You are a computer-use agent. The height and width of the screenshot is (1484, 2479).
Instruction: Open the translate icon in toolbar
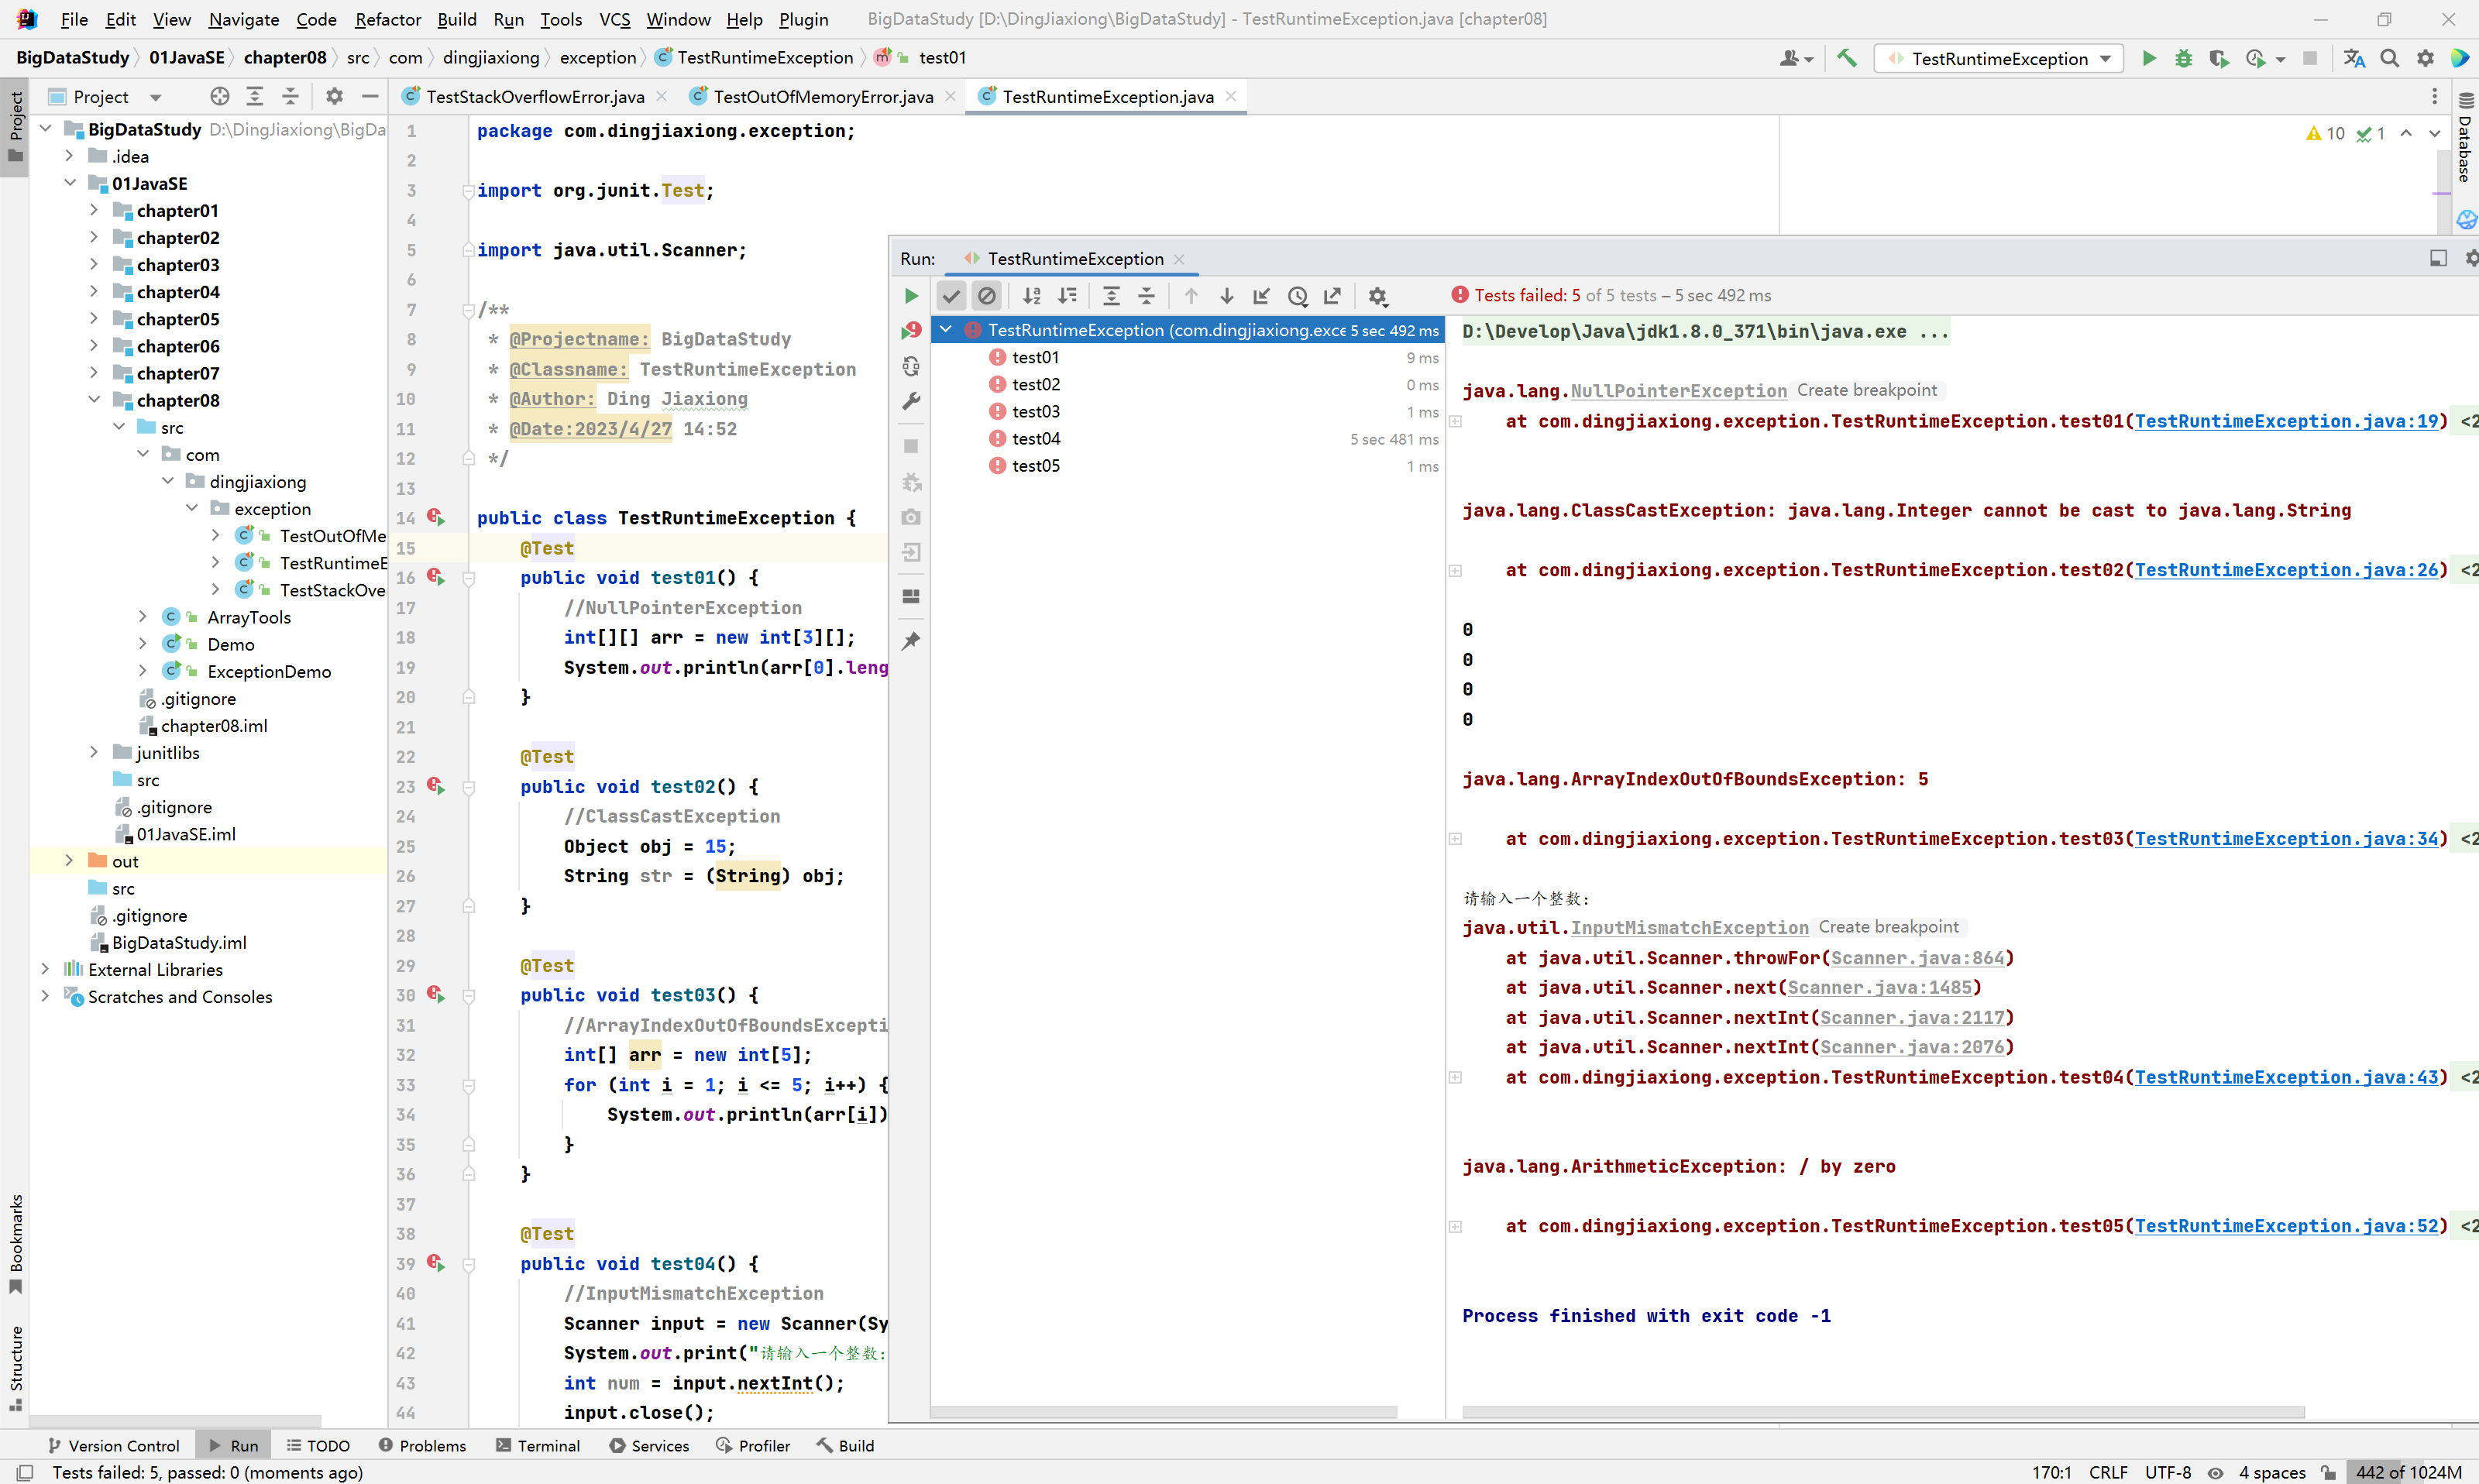click(x=2354, y=58)
